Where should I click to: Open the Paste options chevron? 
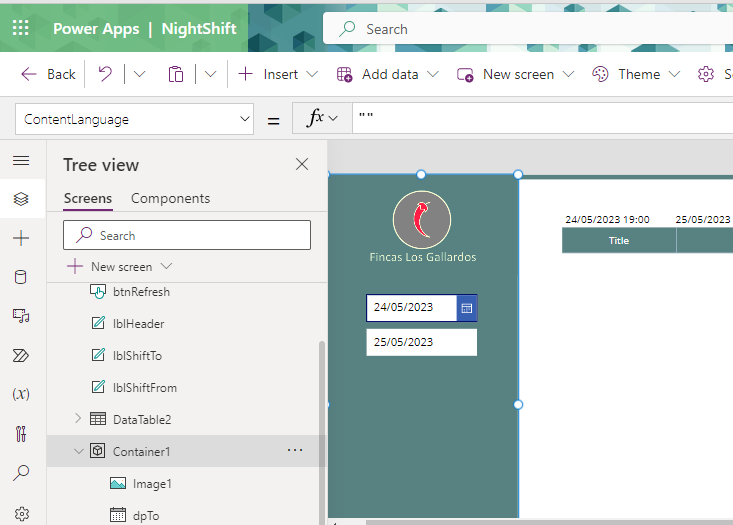210,74
